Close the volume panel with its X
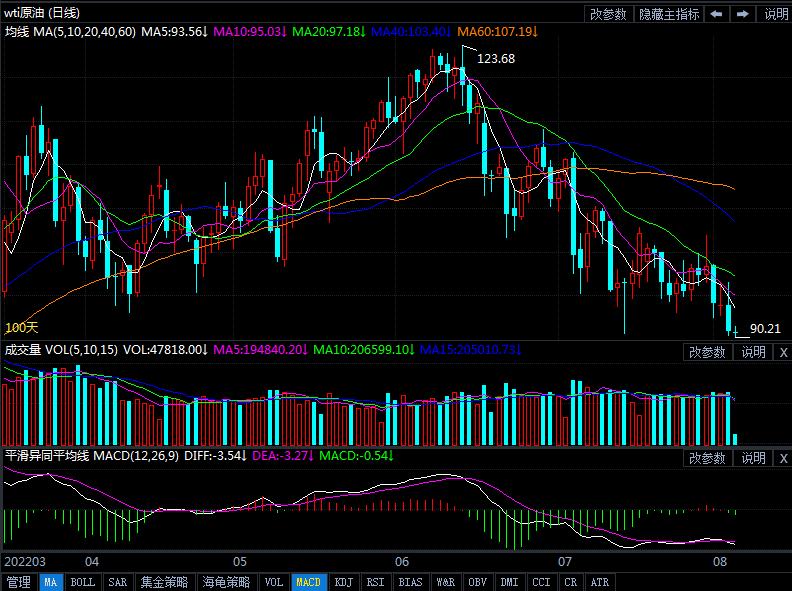The height and width of the screenshot is (591, 792). pos(782,352)
